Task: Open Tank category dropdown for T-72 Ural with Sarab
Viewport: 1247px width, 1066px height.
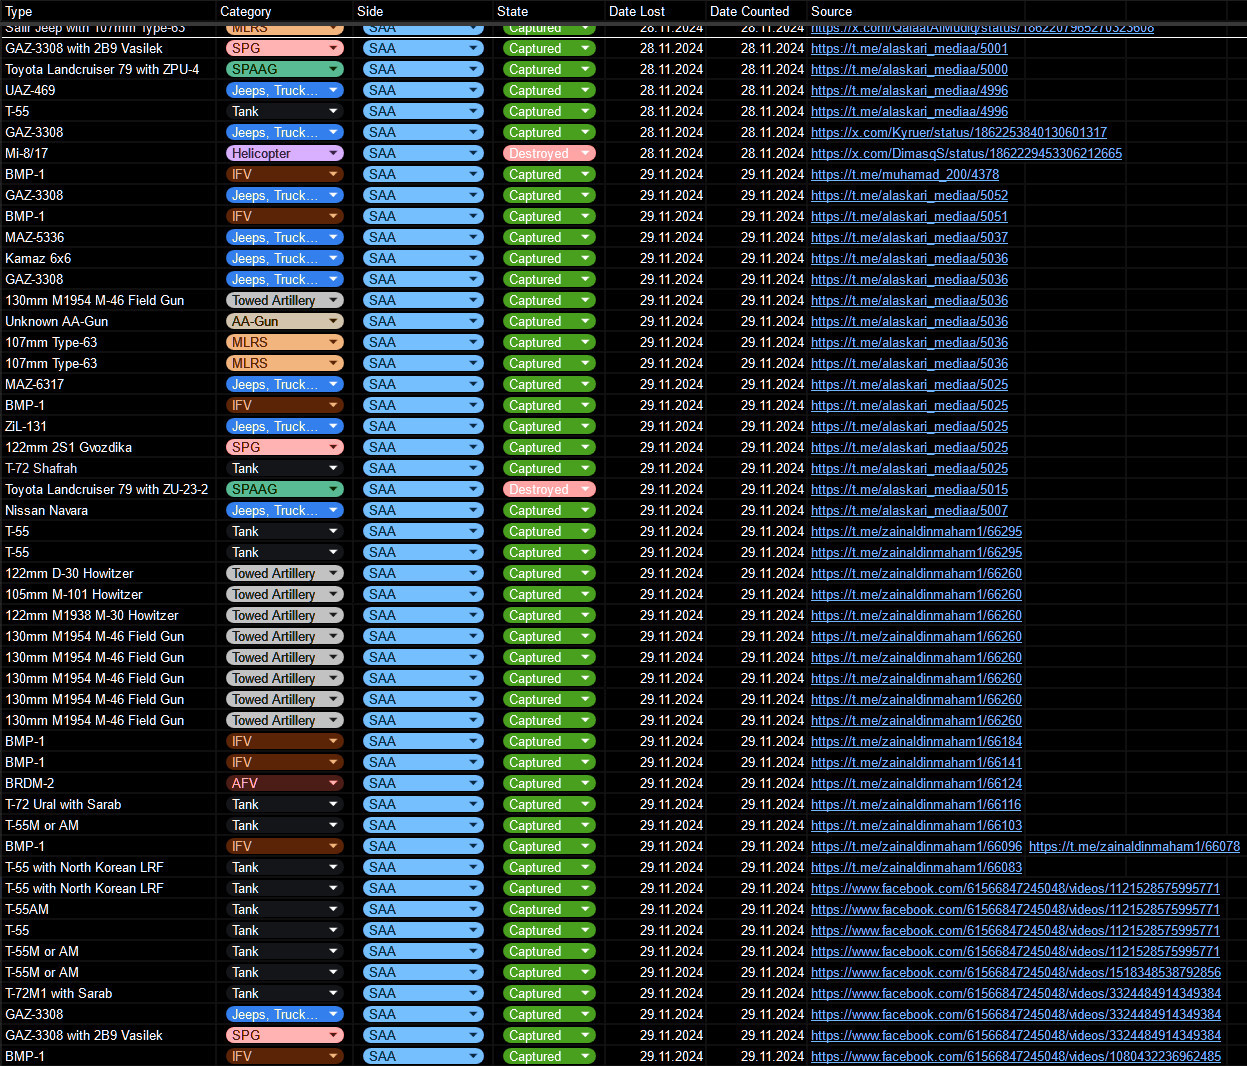Action: (x=285, y=804)
